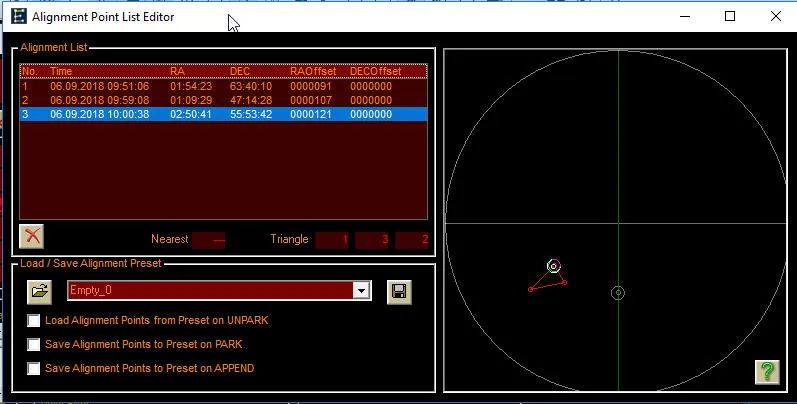Open help via green question mark icon
Image resolution: width=797 pixels, height=404 pixels.
[x=767, y=372]
